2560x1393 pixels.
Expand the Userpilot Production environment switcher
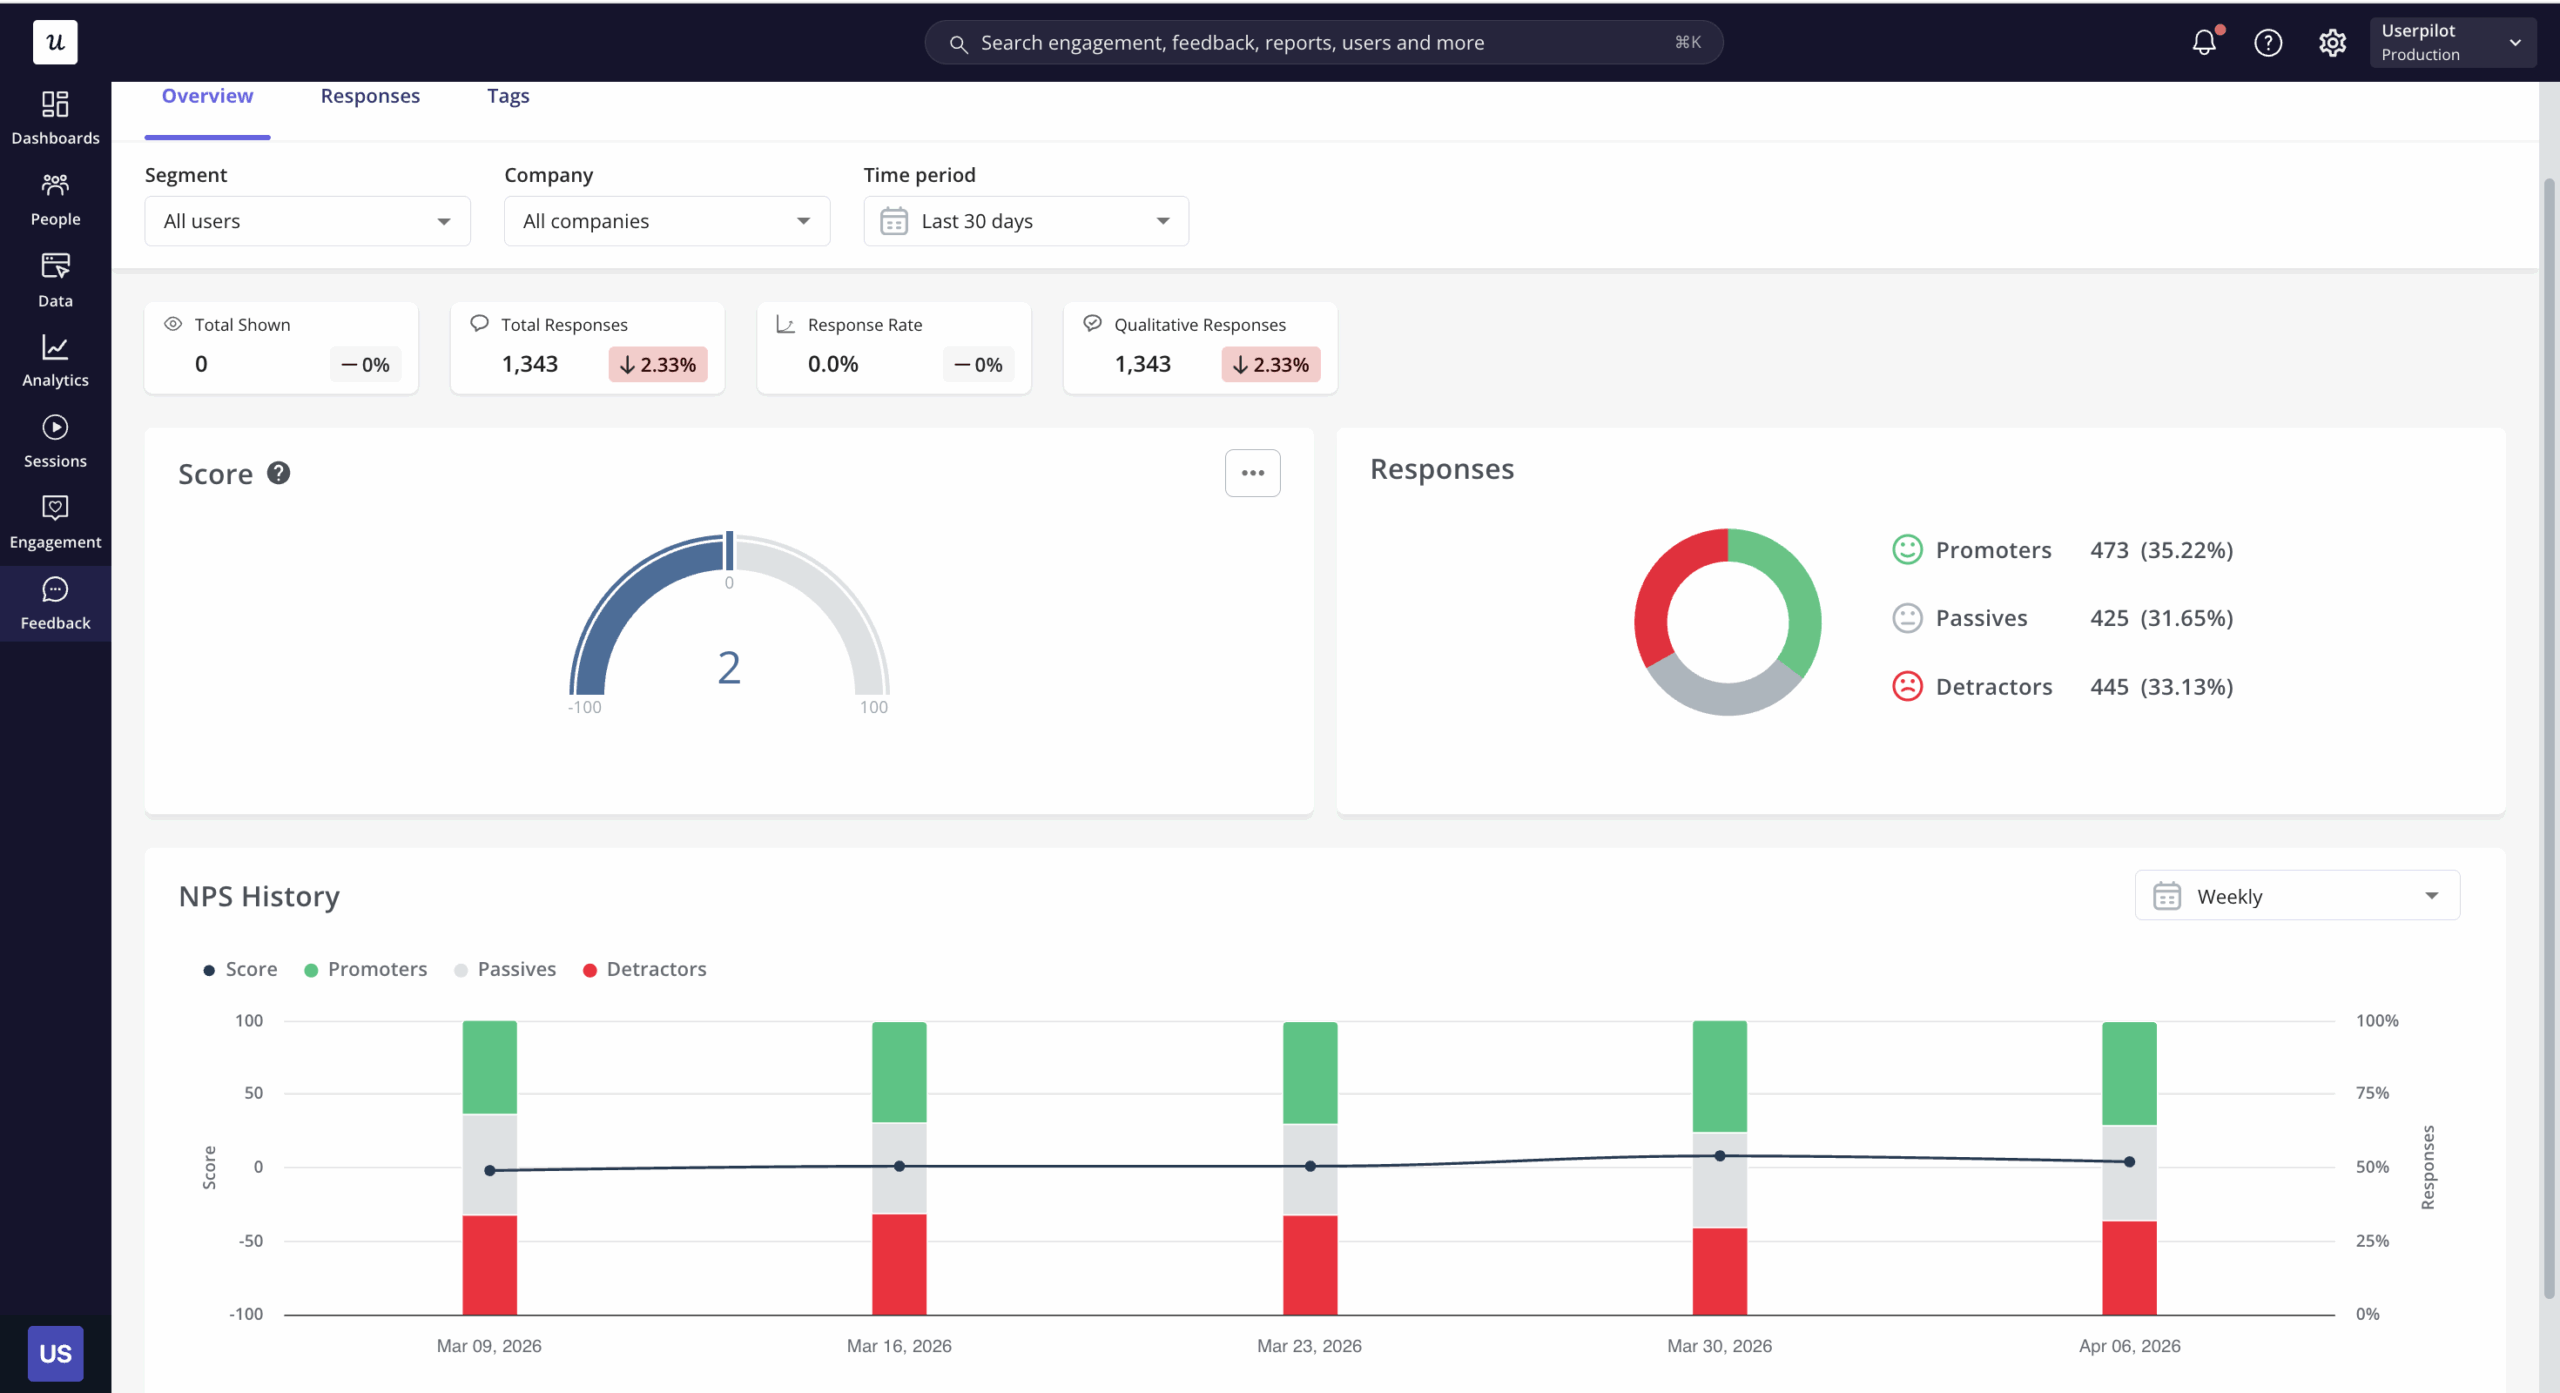(x=2452, y=42)
